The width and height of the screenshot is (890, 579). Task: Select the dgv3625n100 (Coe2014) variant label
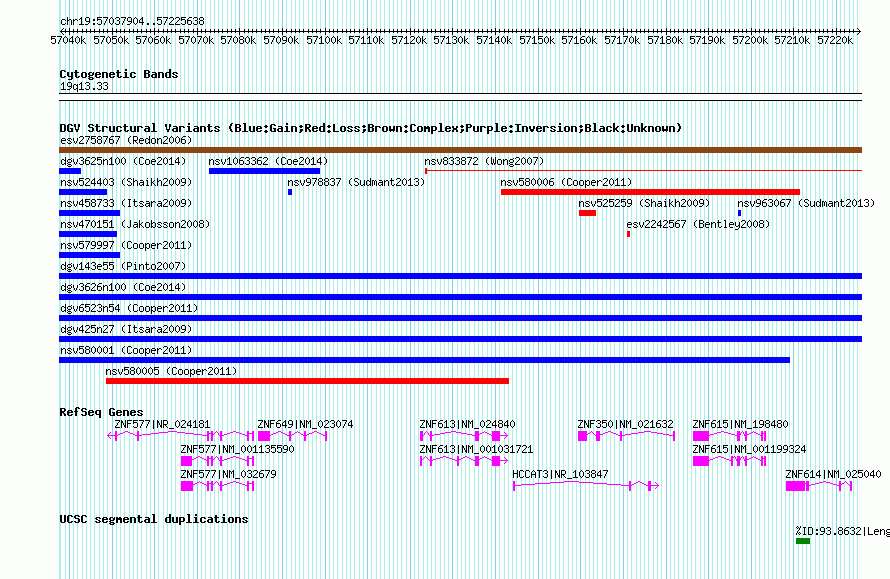(123, 161)
